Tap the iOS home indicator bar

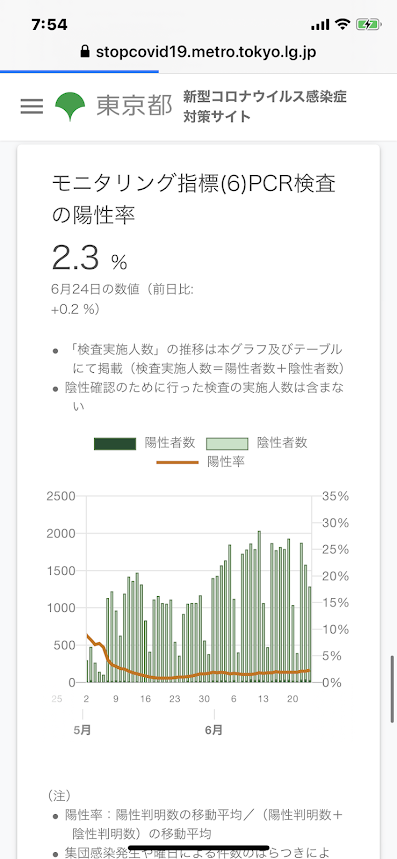[x=198, y=848]
